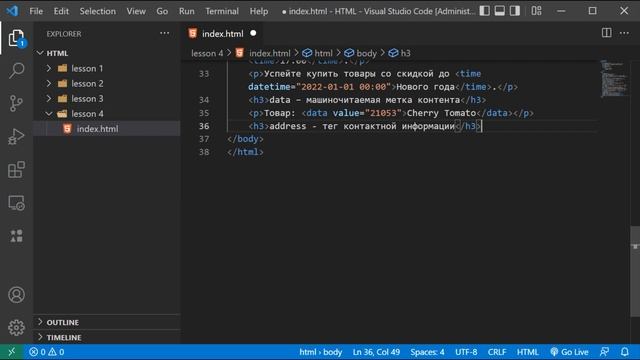Customize layout from title bar icon
Viewport: 640px width, 360px height.
(x=536, y=11)
